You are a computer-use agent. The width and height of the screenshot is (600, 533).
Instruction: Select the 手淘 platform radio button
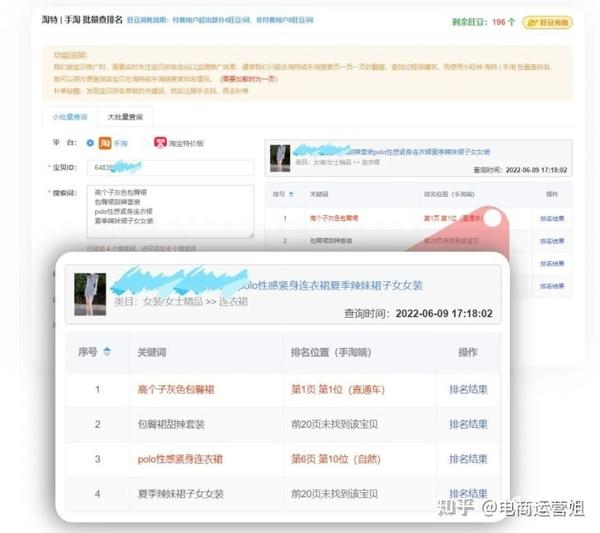[90, 143]
